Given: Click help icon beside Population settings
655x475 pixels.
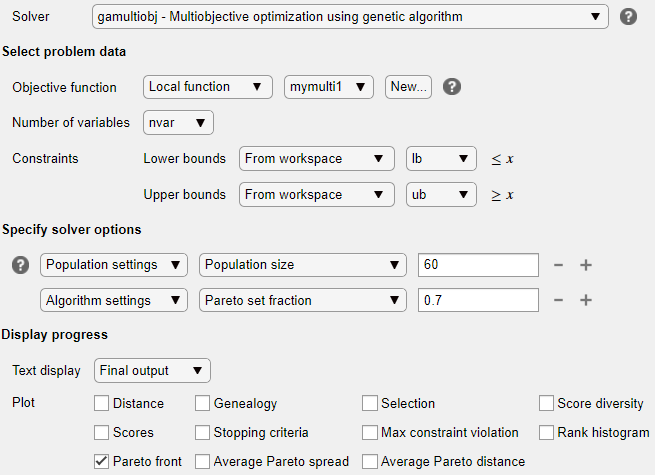Looking at the screenshot, I should click(20, 265).
